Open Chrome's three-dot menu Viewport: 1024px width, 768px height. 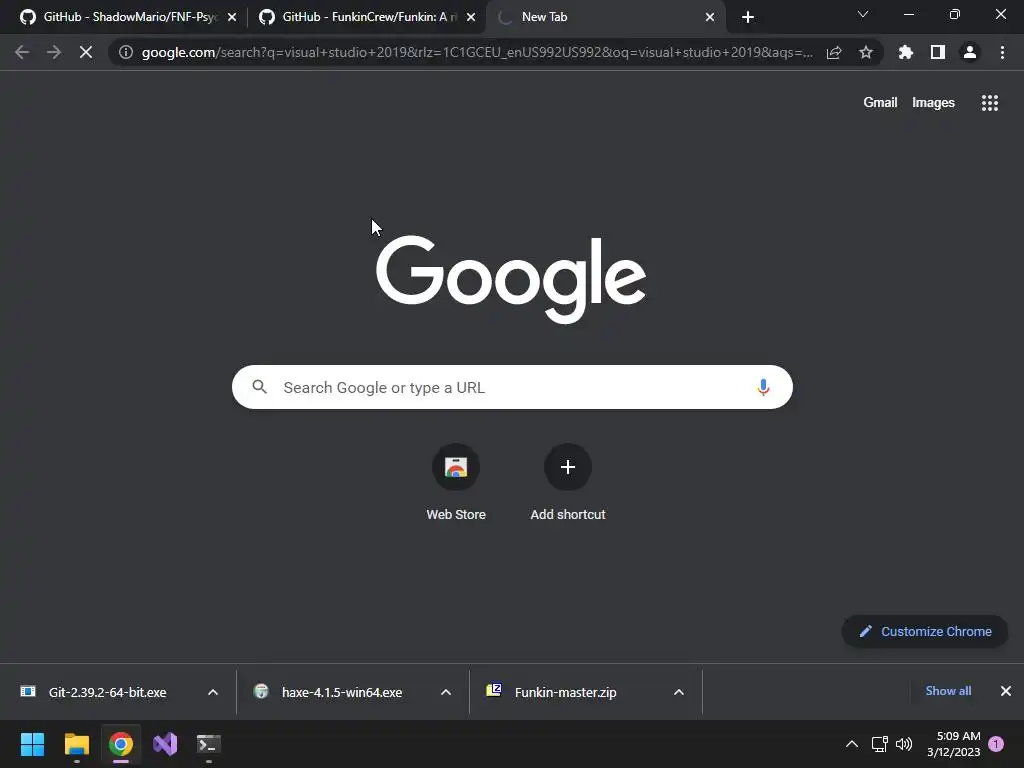(1002, 52)
